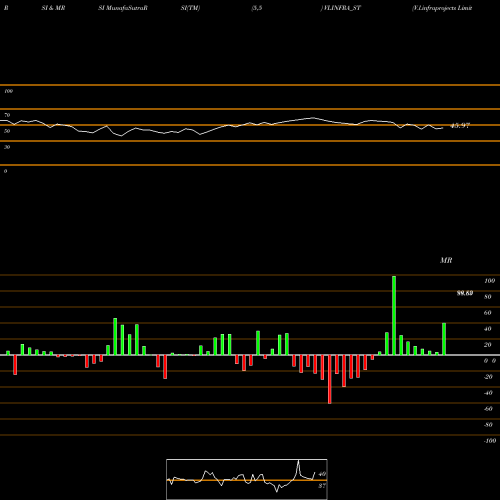
Task: Click the MR axis label -60
Action: coord(488,409)
